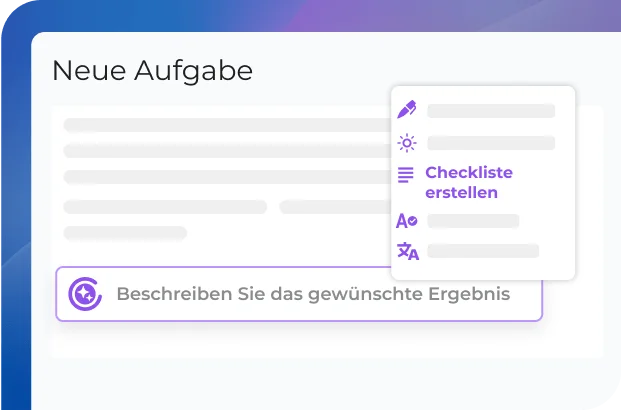
Task: Pick the menu entry beside spell-check icon
Action: point(473,221)
